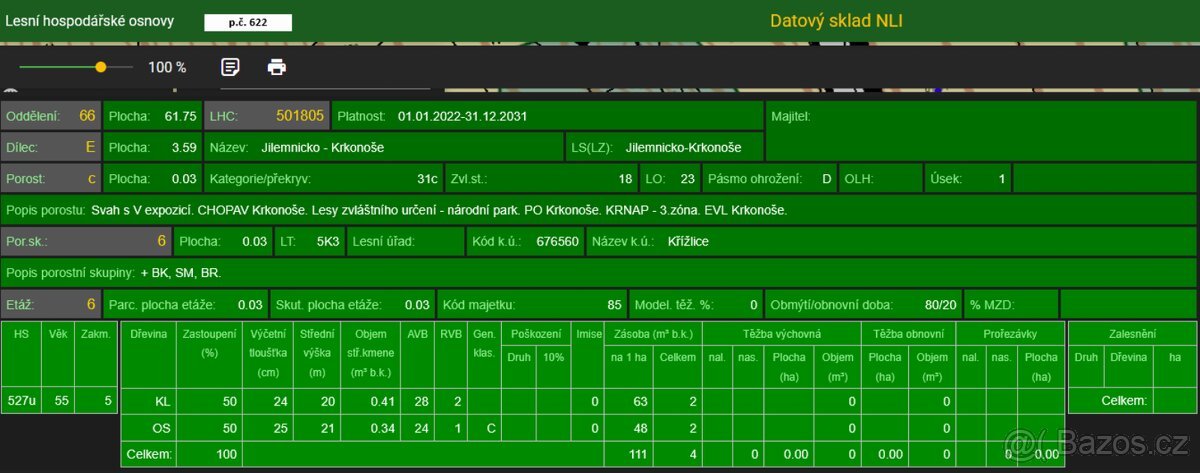Image resolution: width=1200 pixels, height=473 pixels.
Task: Select the Oddělení 66 field
Action: coord(51,116)
